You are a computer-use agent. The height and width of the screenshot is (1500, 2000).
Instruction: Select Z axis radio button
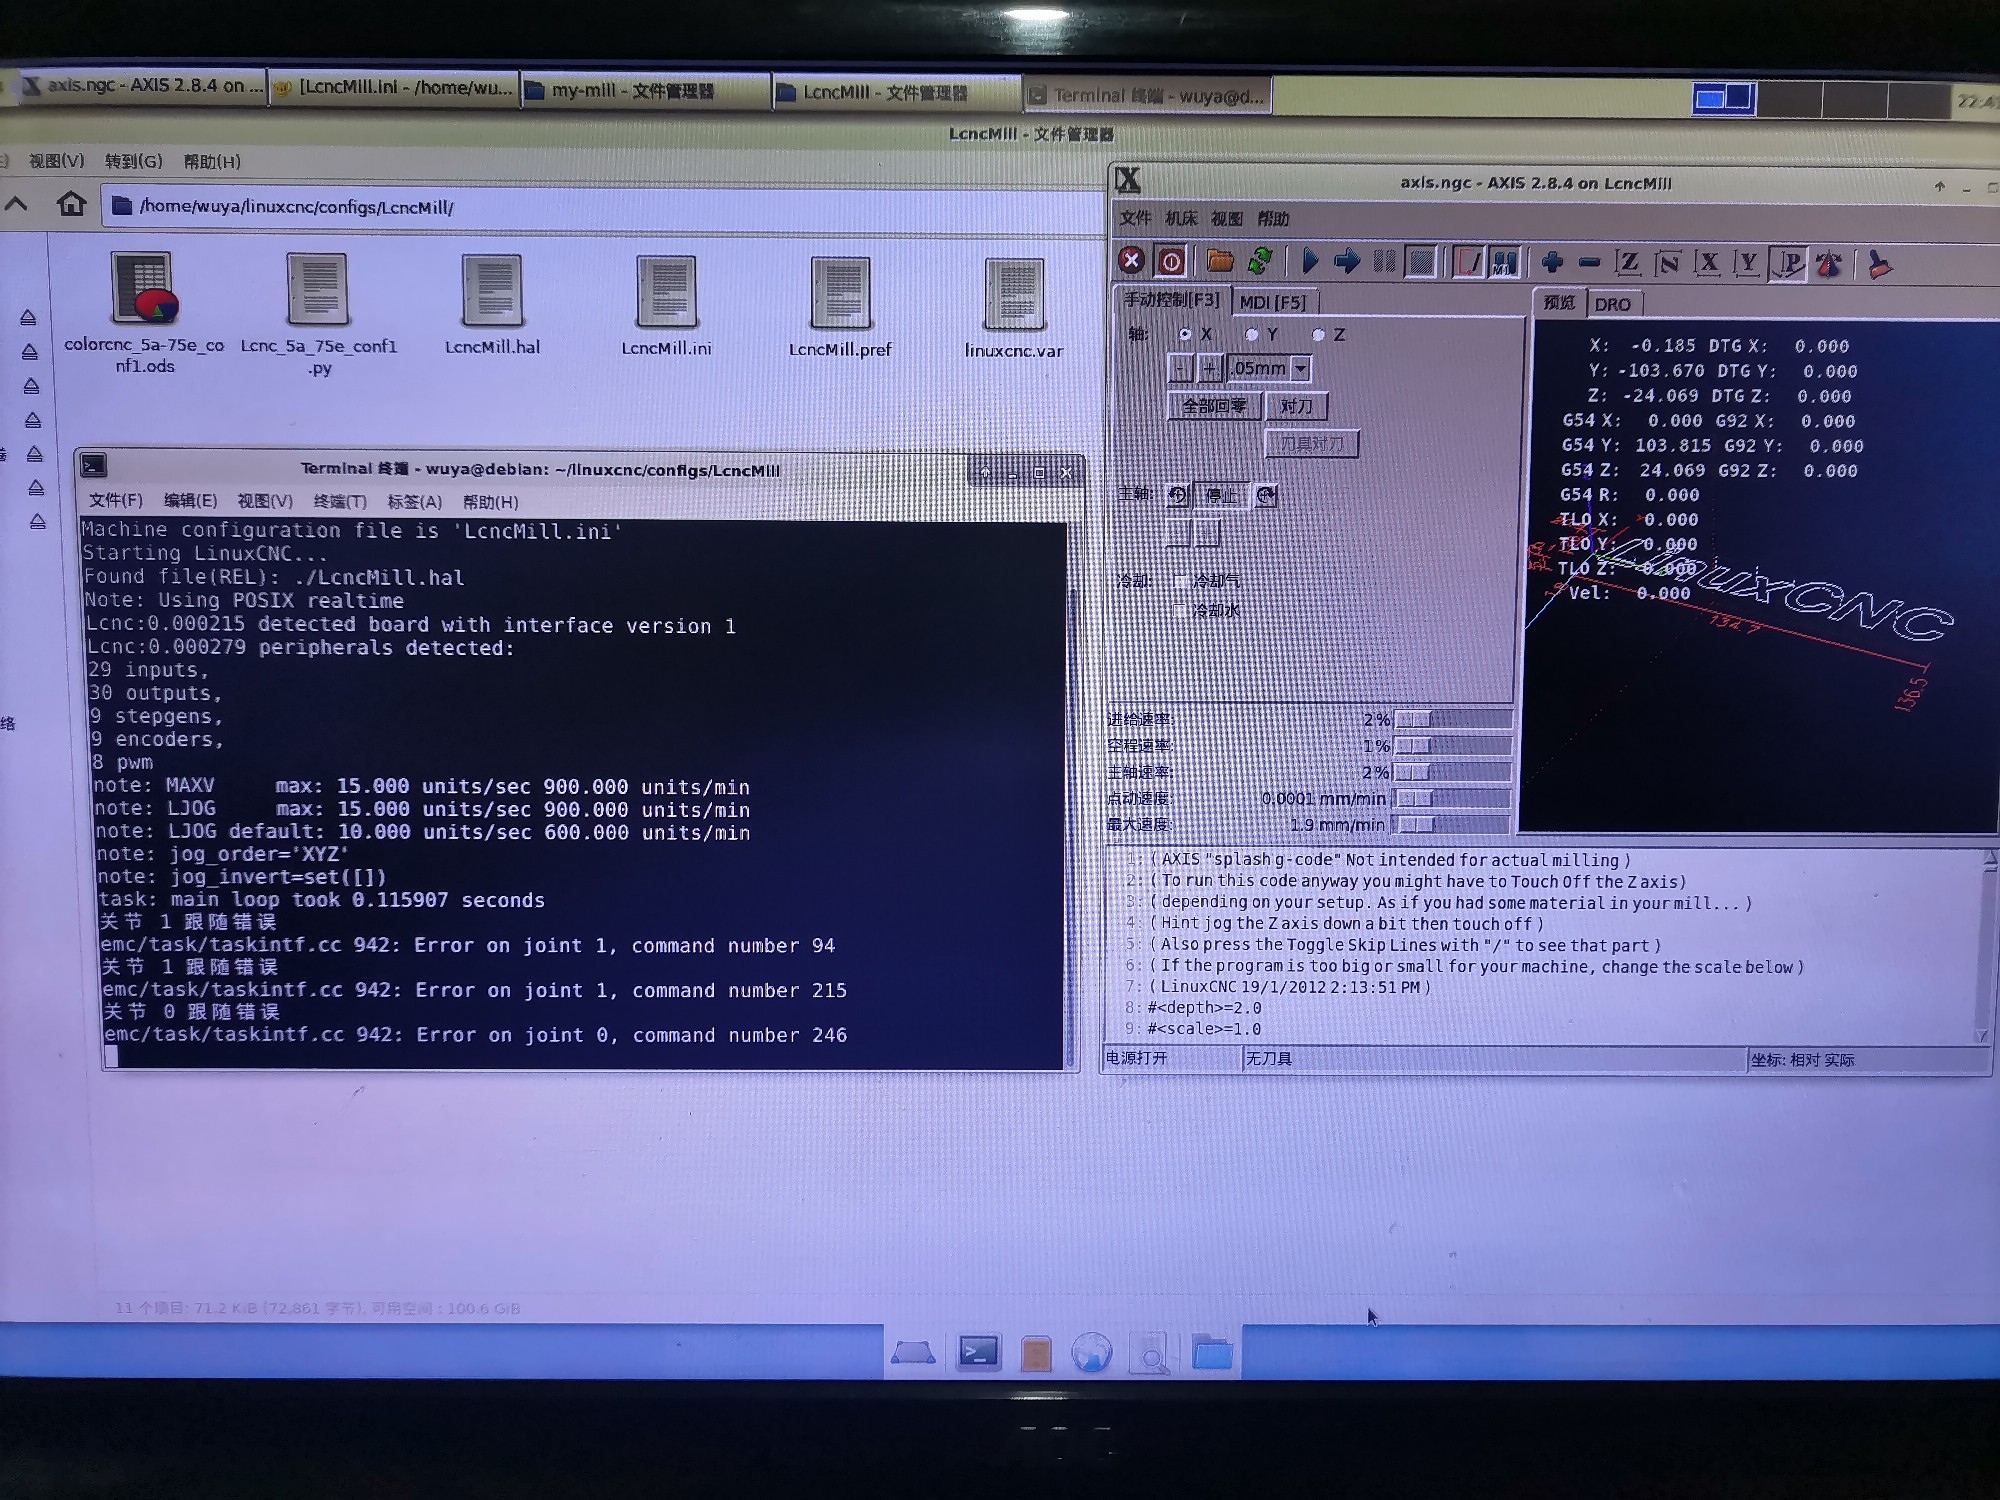1318,335
